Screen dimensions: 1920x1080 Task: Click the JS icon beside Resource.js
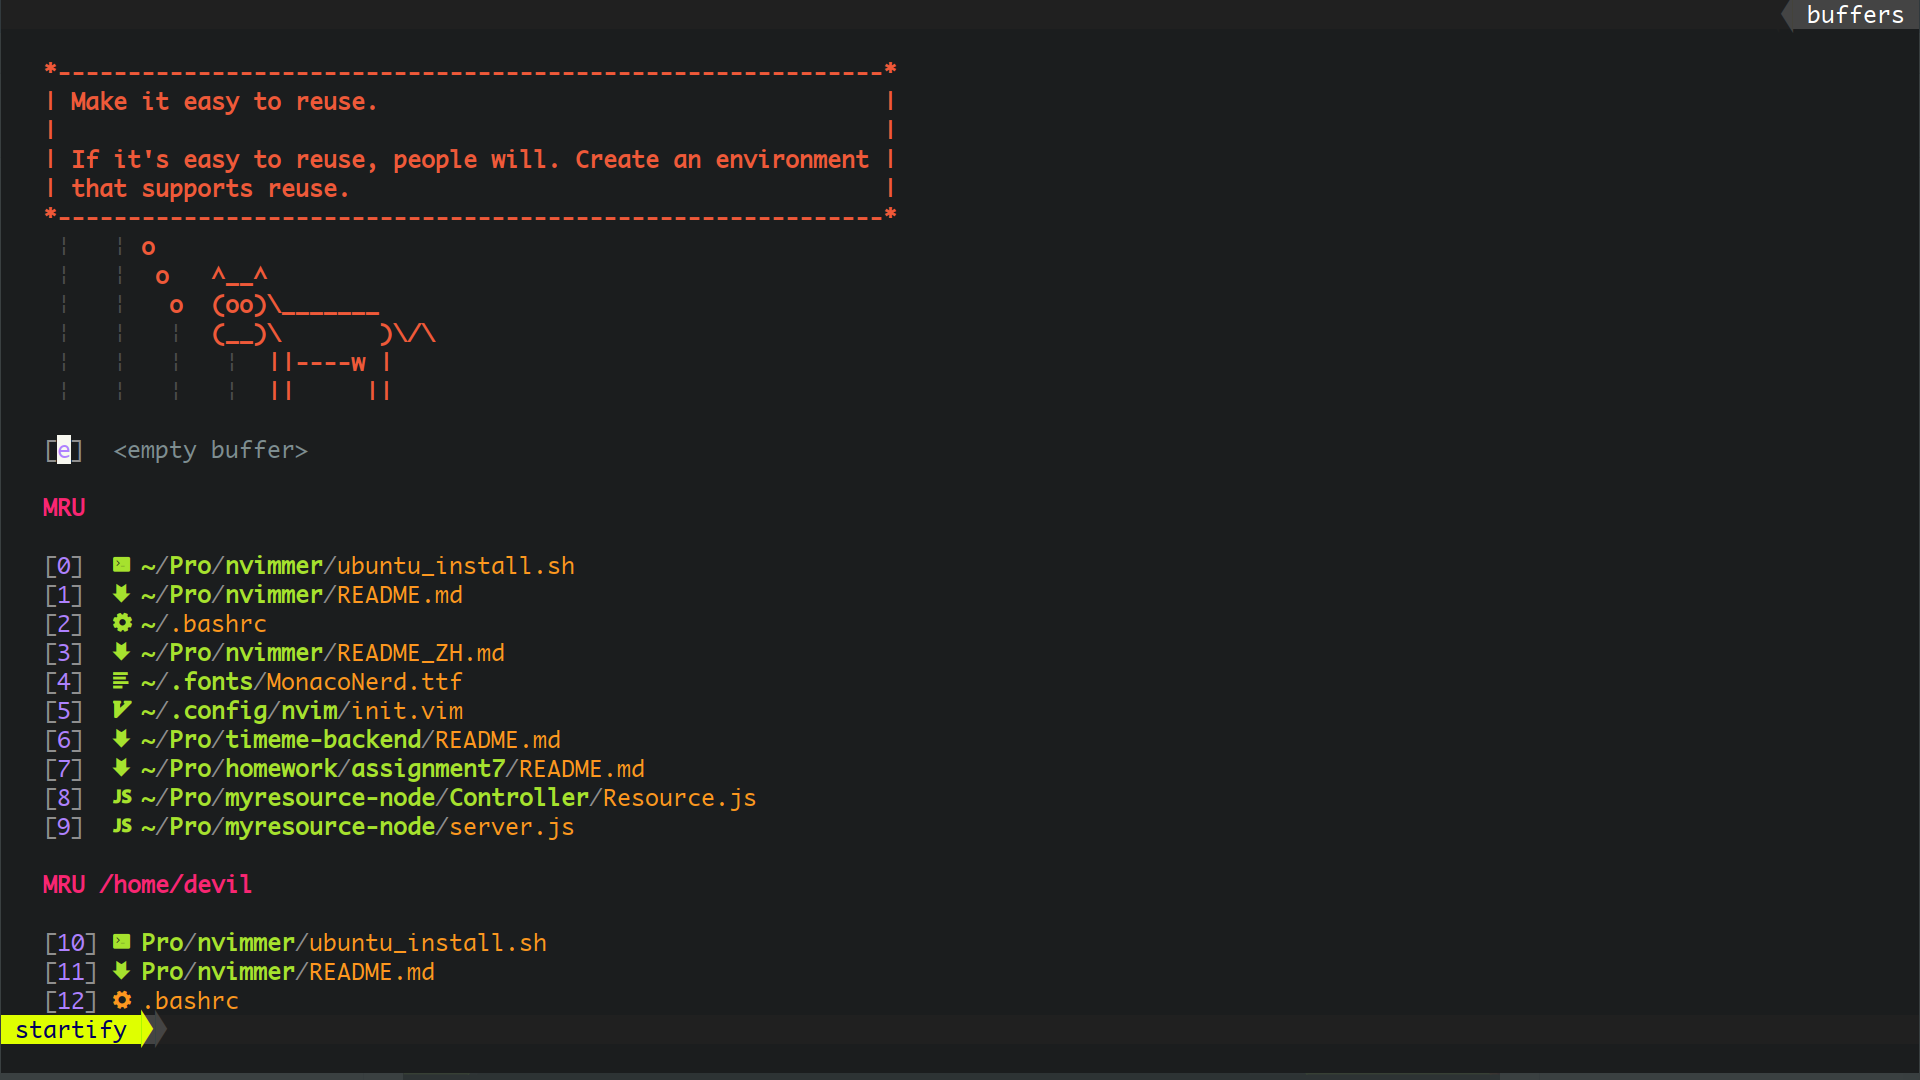pyautogui.click(x=122, y=797)
